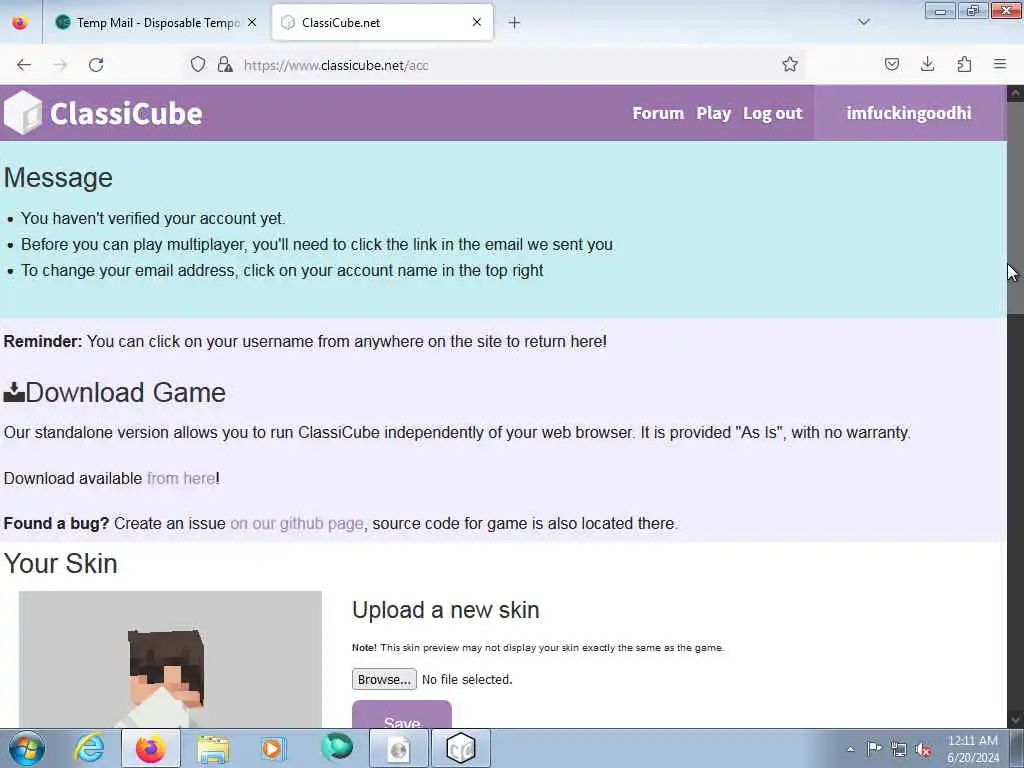Click the Log out link
This screenshot has width=1024, height=768.
773,113
